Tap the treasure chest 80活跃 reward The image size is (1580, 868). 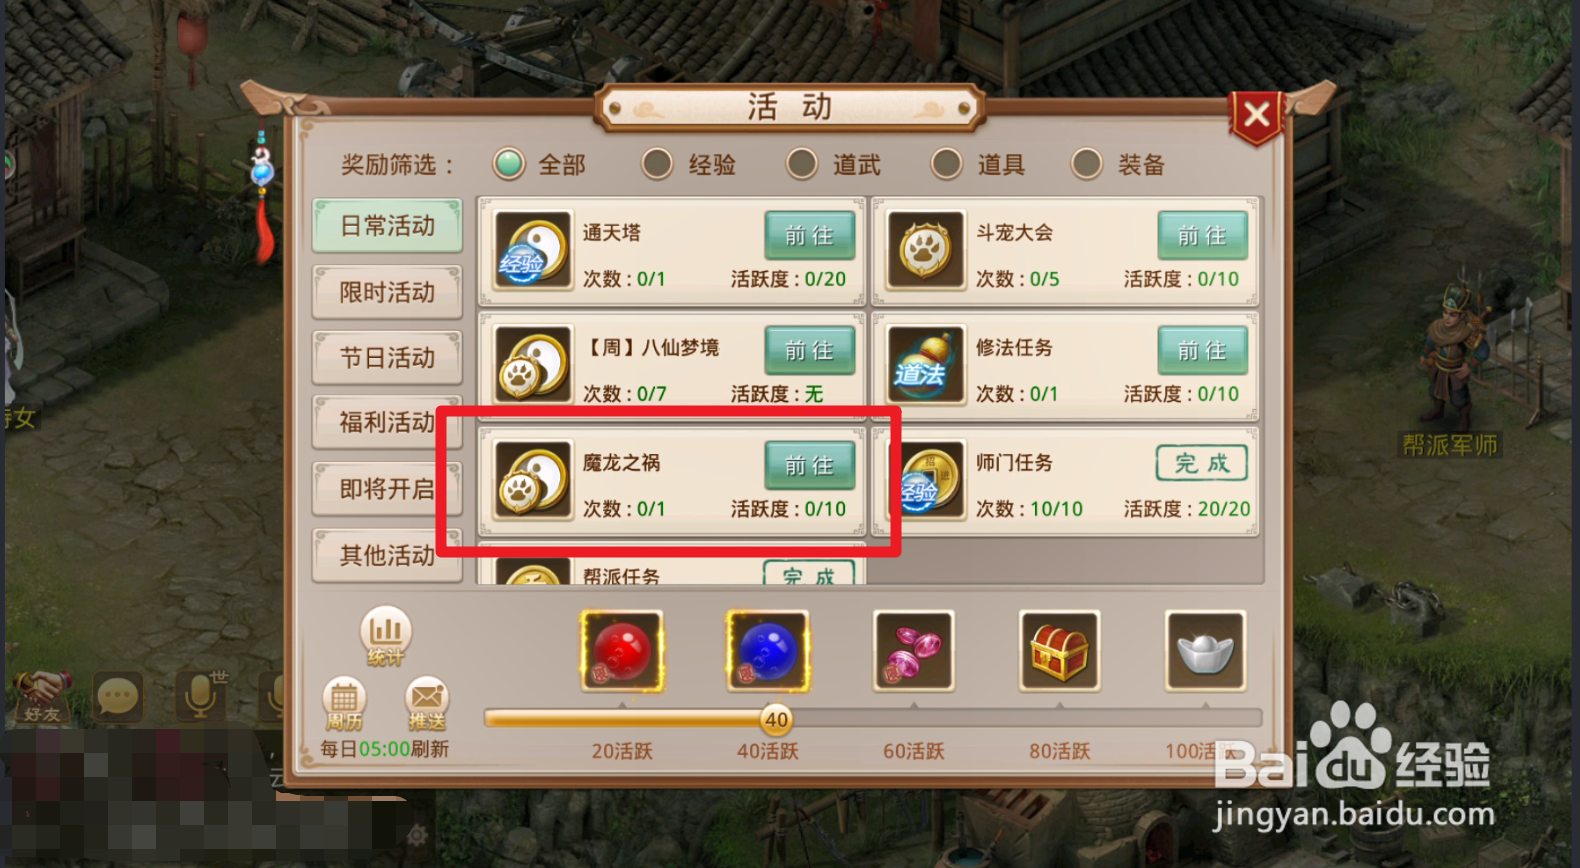click(x=1060, y=651)
